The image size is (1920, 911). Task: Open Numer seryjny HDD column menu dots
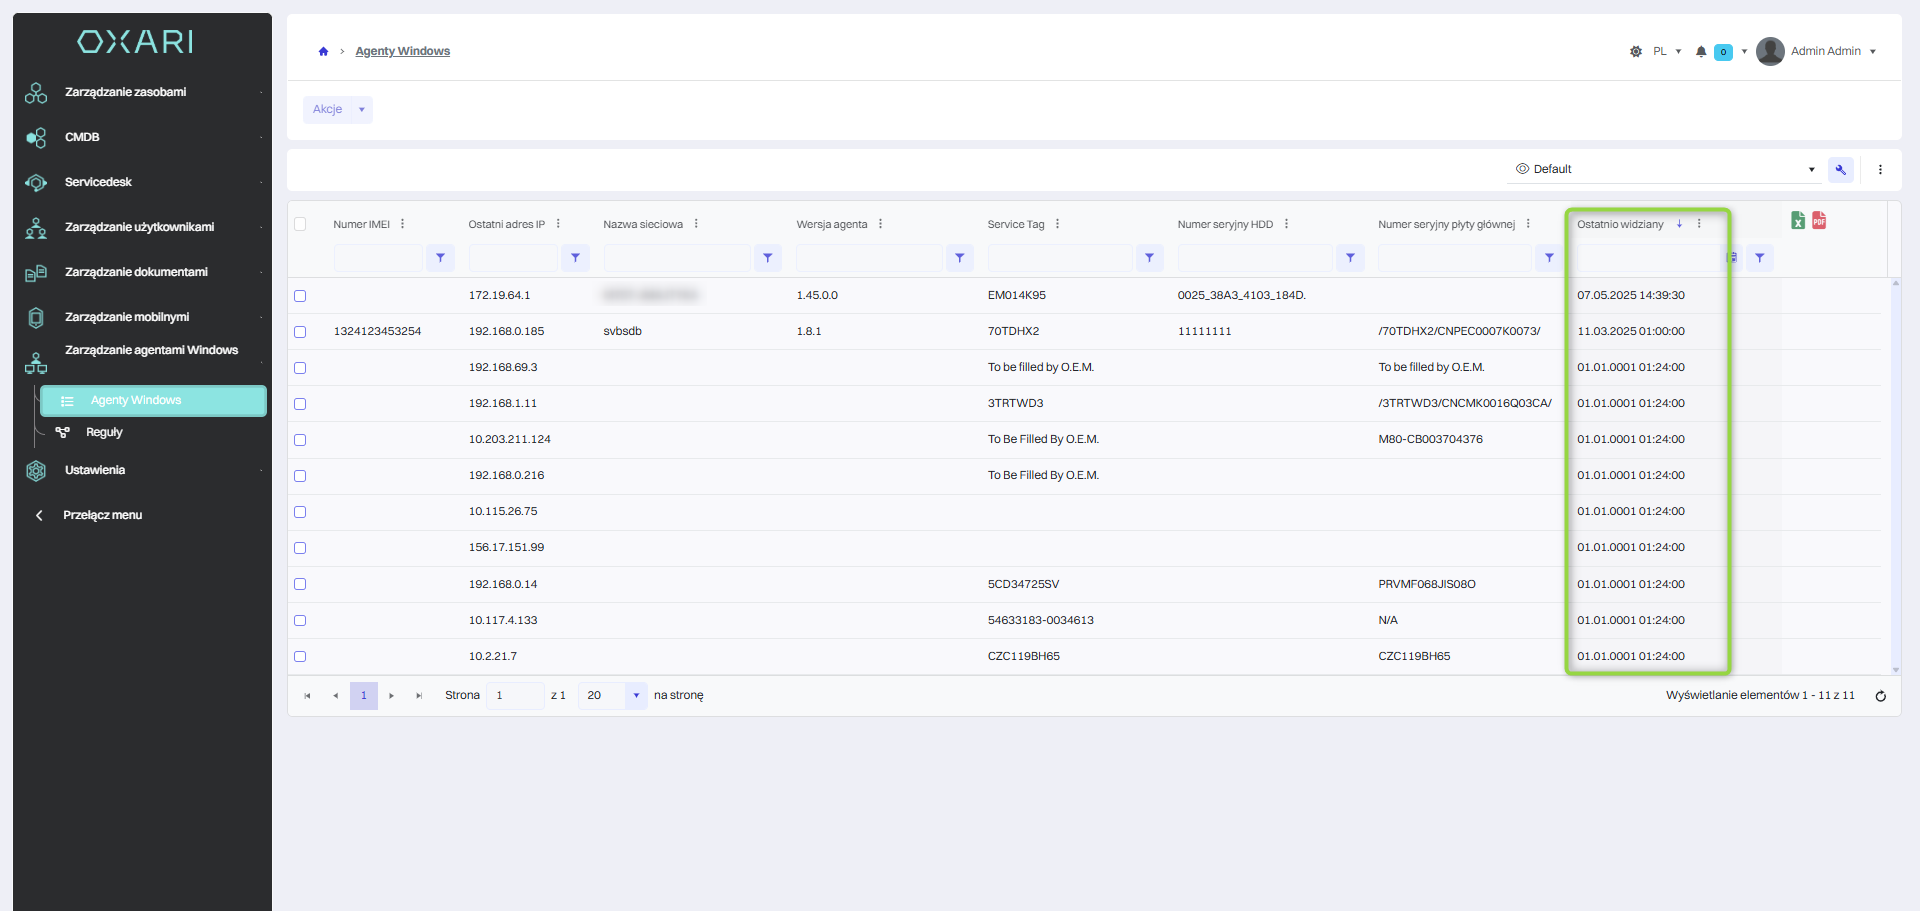pyautogui.click(x=1286, y=224)
